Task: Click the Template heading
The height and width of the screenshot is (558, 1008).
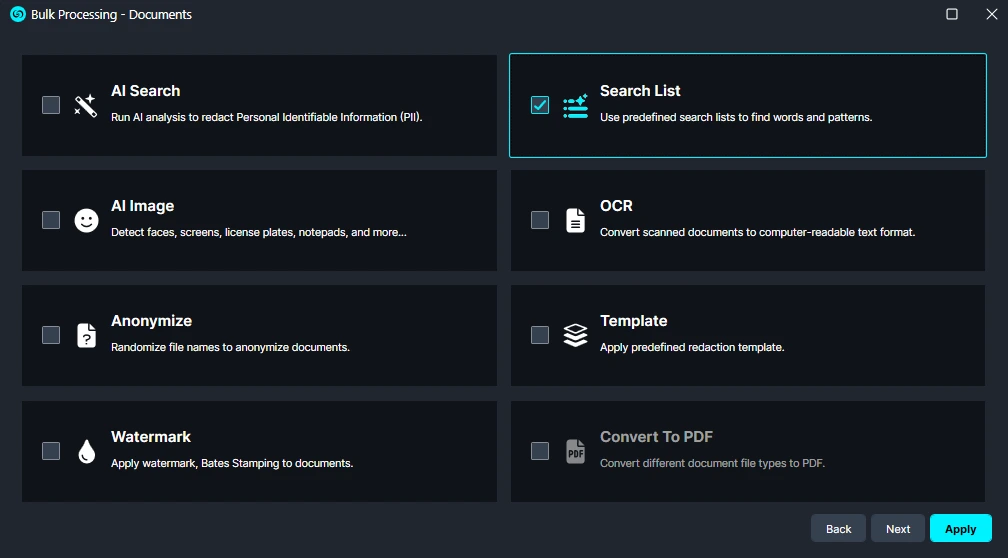Action: tap(633, 321)
